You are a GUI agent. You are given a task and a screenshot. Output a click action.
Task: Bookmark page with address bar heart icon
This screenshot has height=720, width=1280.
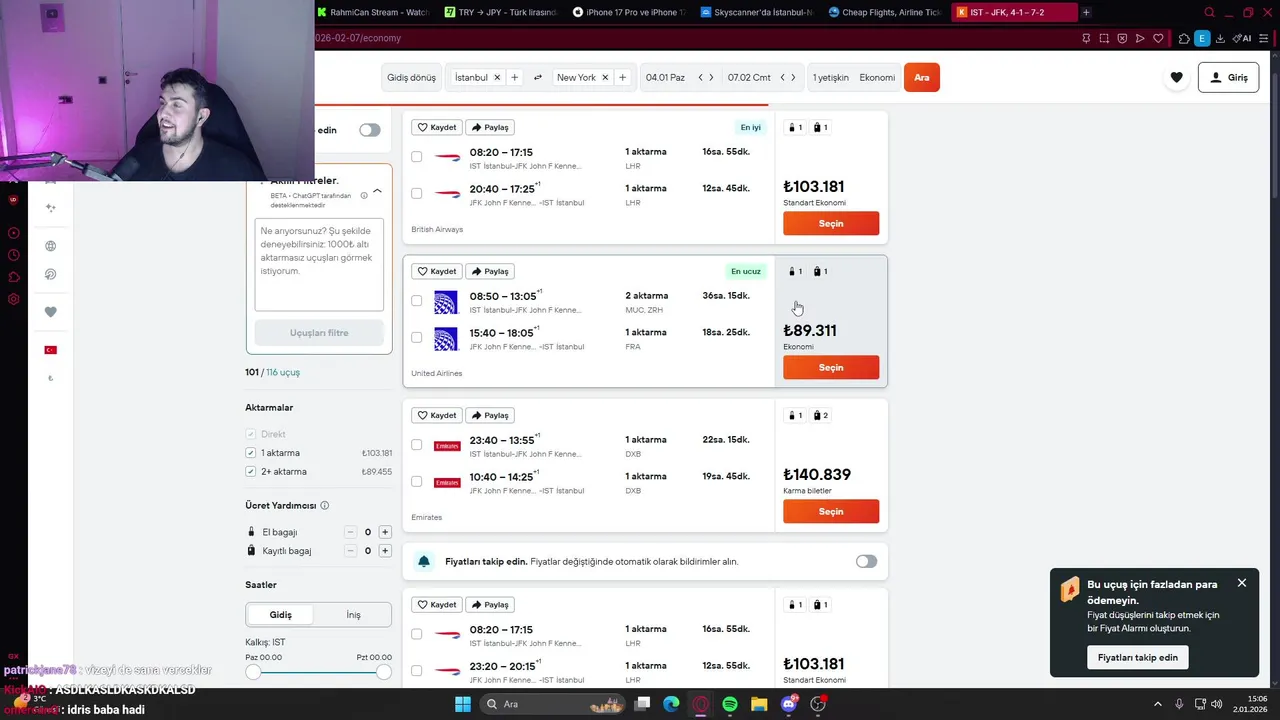(1158, 38)
